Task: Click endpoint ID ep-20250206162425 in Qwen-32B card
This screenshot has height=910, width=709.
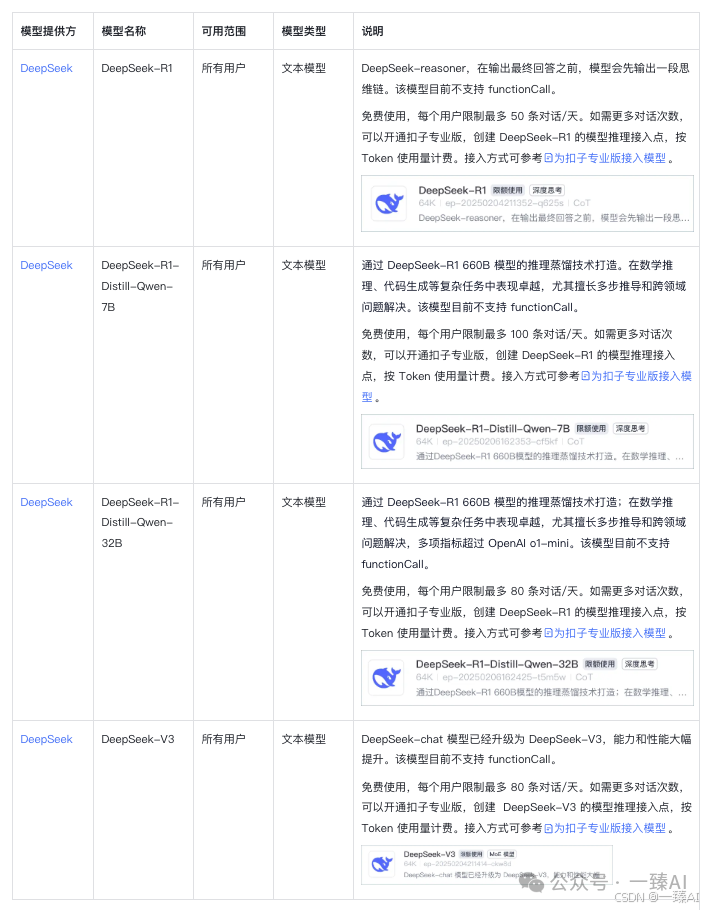Action: point(504,677)
